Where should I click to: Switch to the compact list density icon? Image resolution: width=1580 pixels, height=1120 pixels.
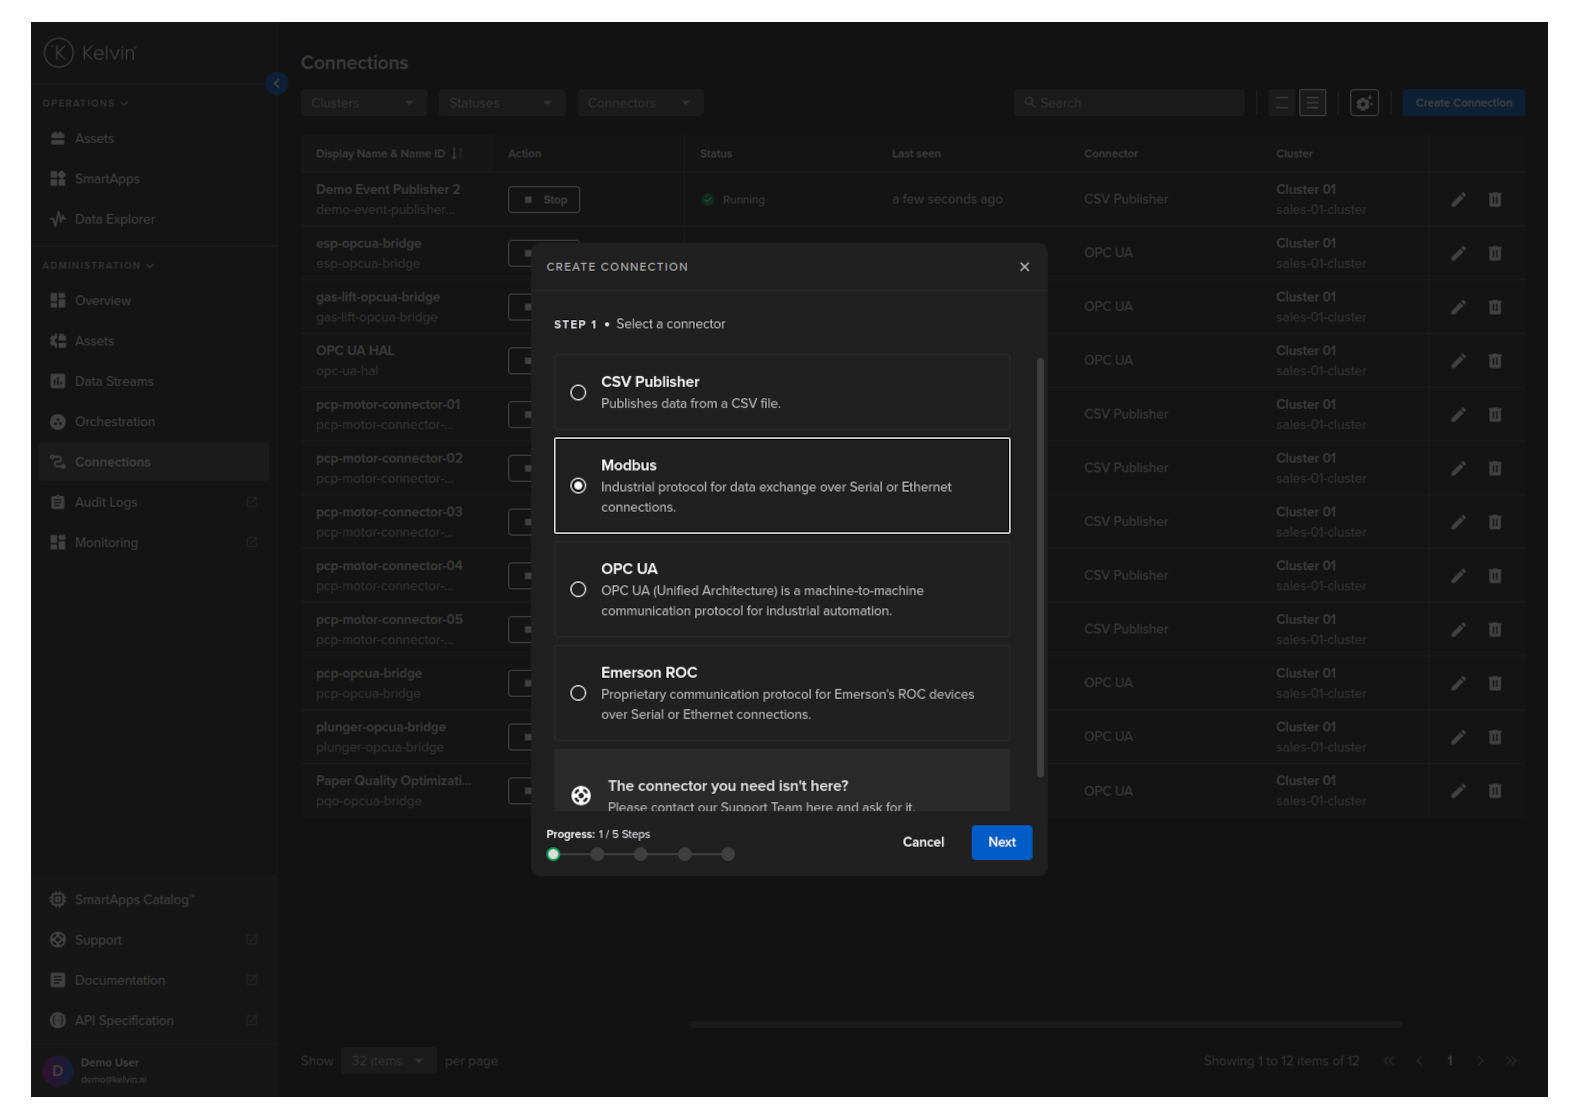(1281, 103)
